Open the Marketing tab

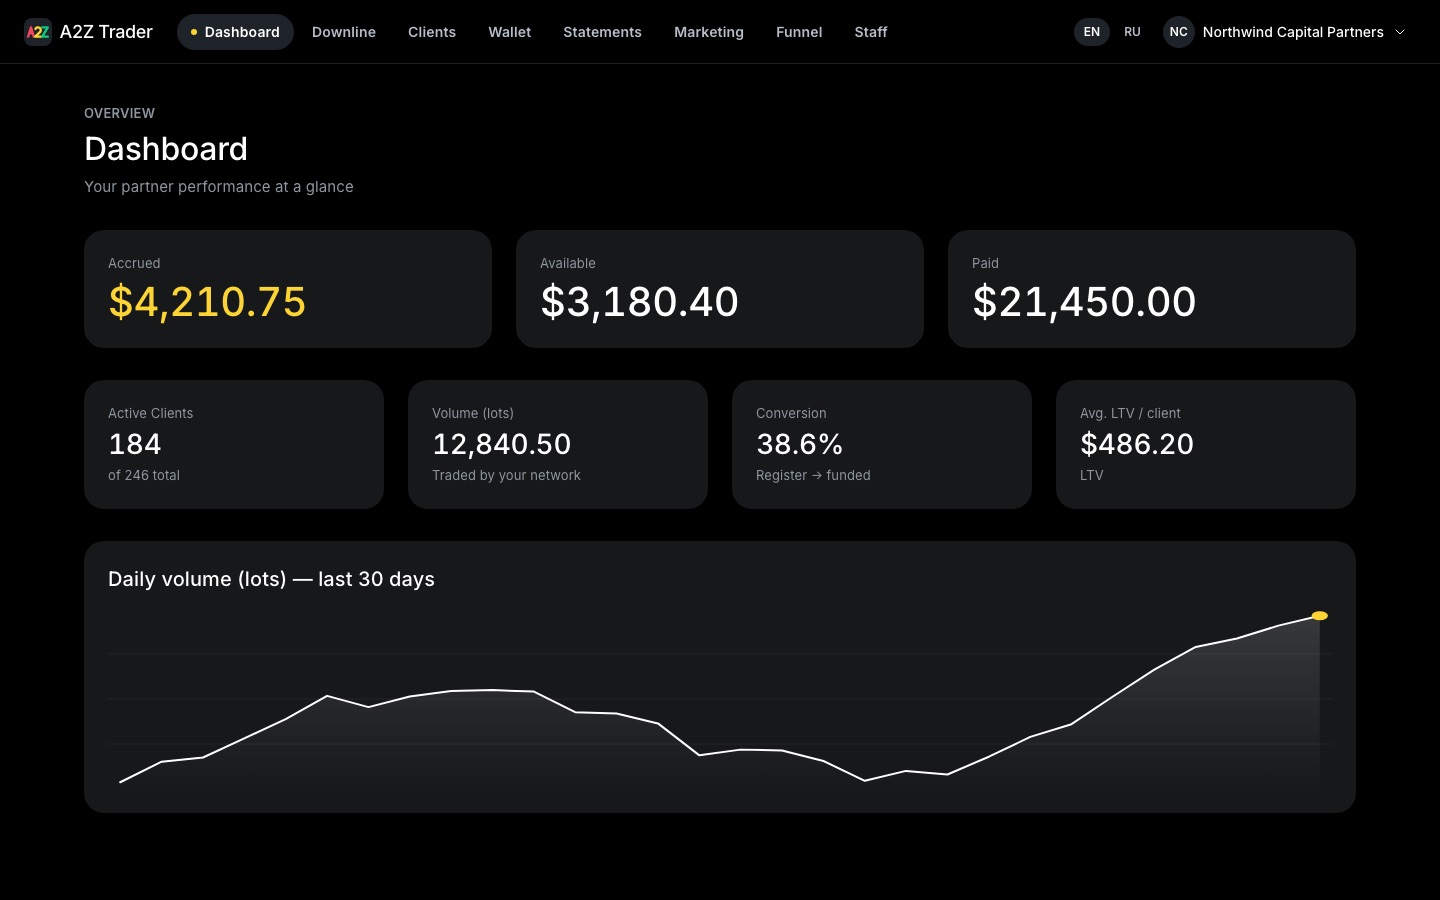[x=709, y=32]
